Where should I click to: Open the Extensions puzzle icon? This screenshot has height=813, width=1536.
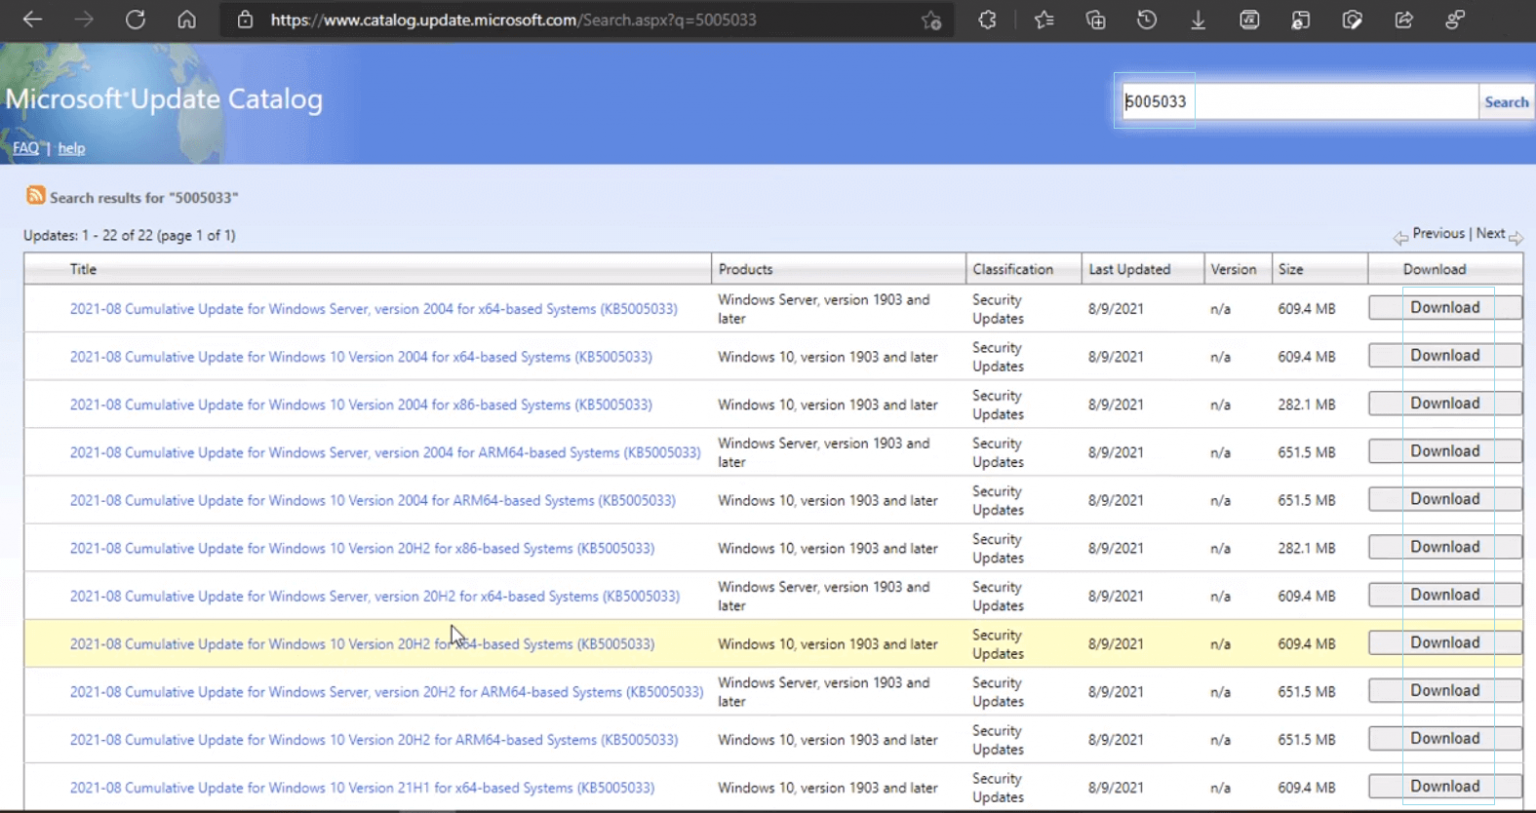pos(987,20)
